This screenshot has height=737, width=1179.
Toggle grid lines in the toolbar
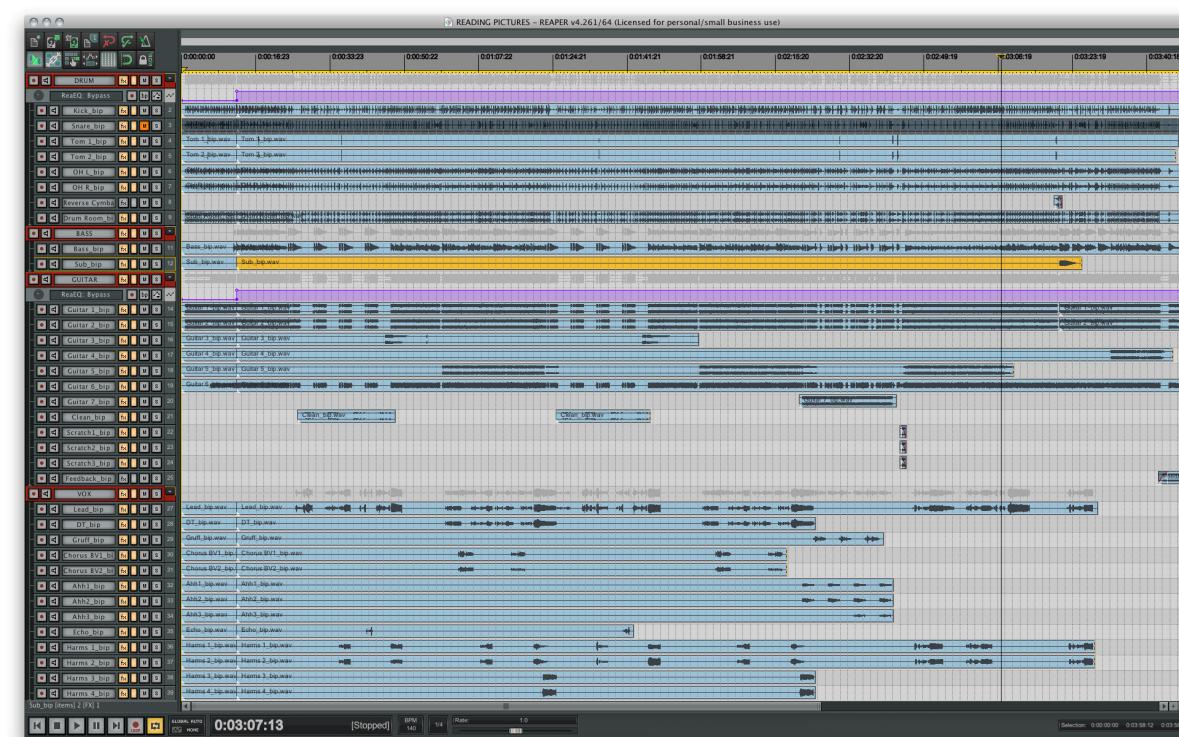pos(108,59)
